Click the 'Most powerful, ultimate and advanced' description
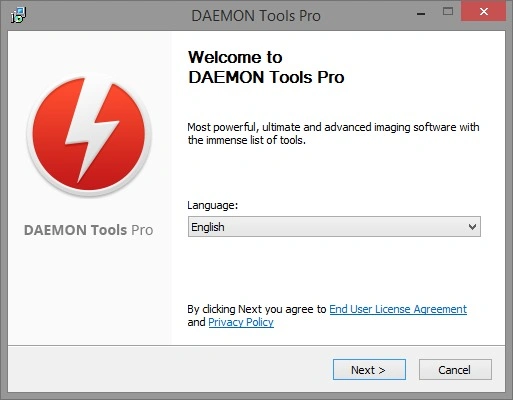The width and height of the screenshot is (513, 400). 333,133
